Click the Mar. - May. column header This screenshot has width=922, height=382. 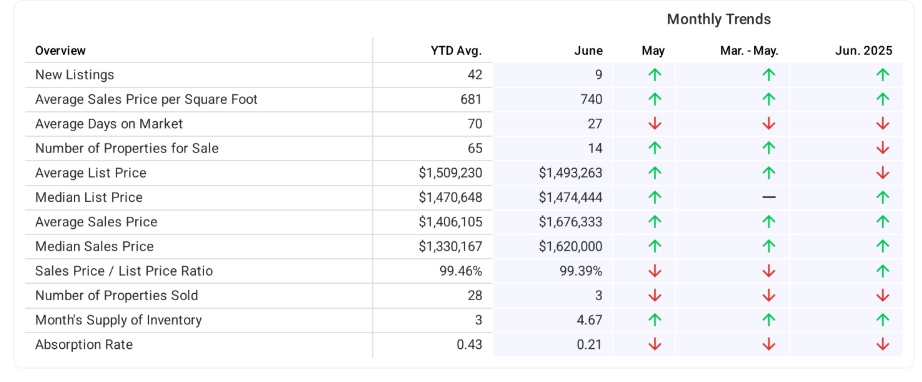click(749, 51)
